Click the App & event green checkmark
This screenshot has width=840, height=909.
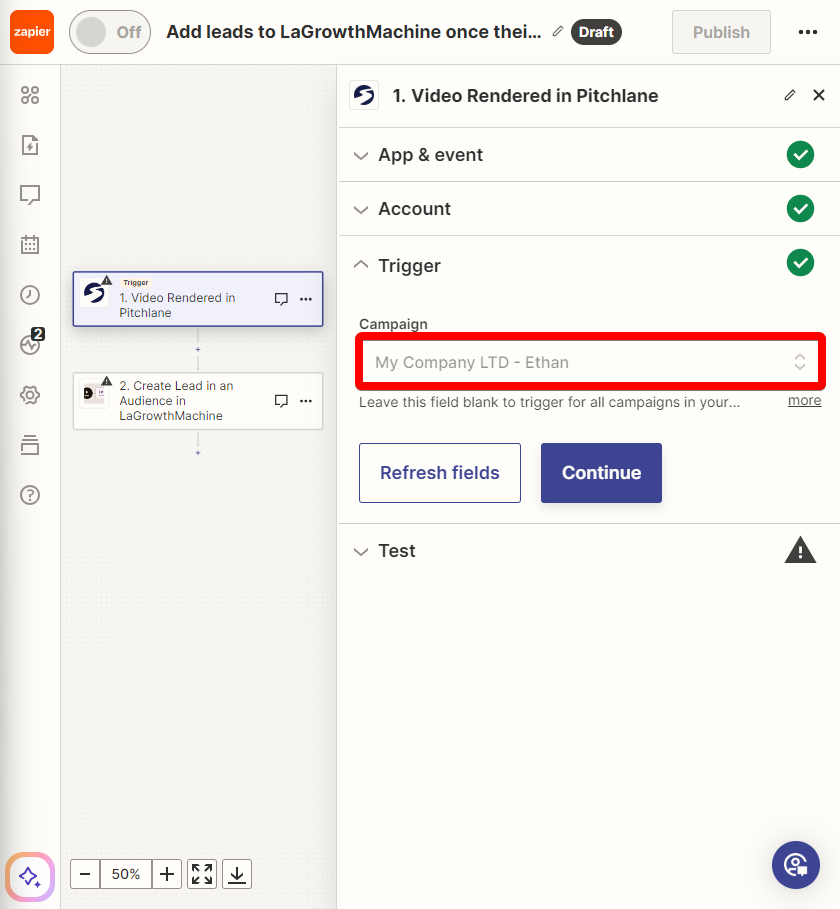coord(800,155)
